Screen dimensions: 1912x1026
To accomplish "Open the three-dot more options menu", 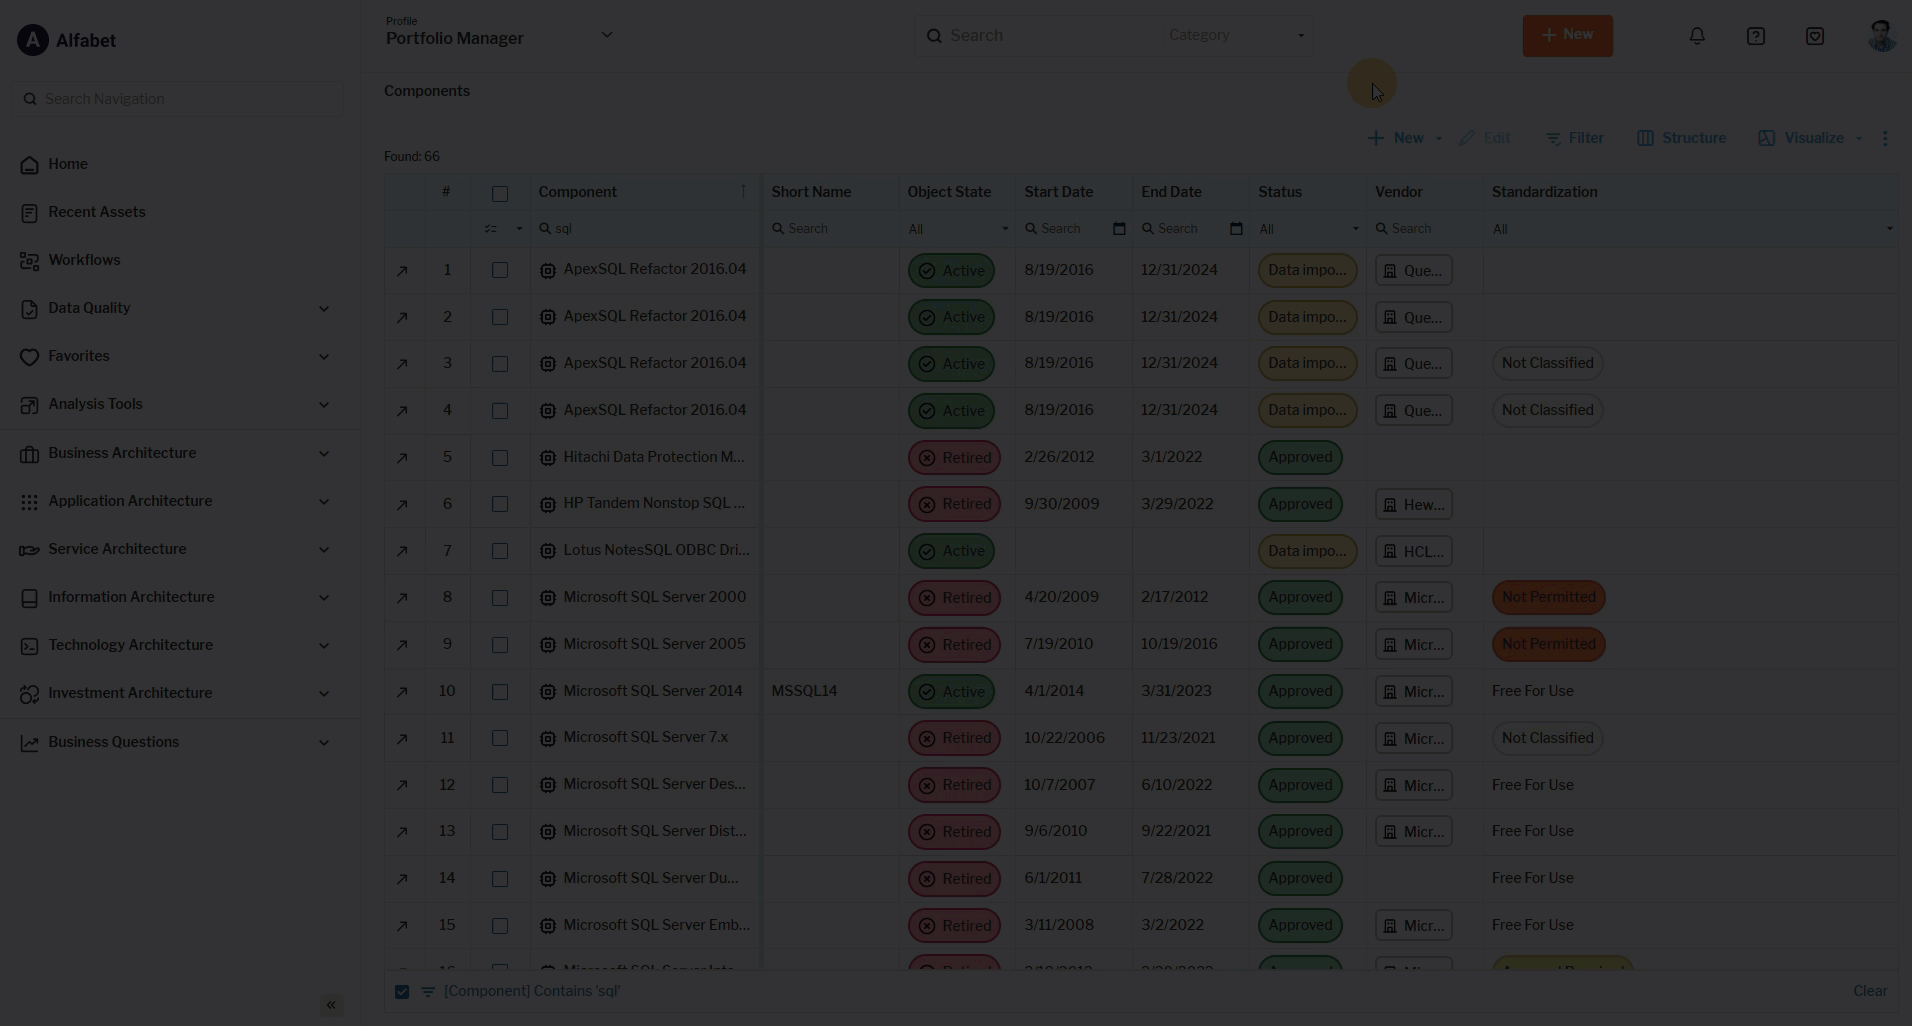I will click(1885, 138).
